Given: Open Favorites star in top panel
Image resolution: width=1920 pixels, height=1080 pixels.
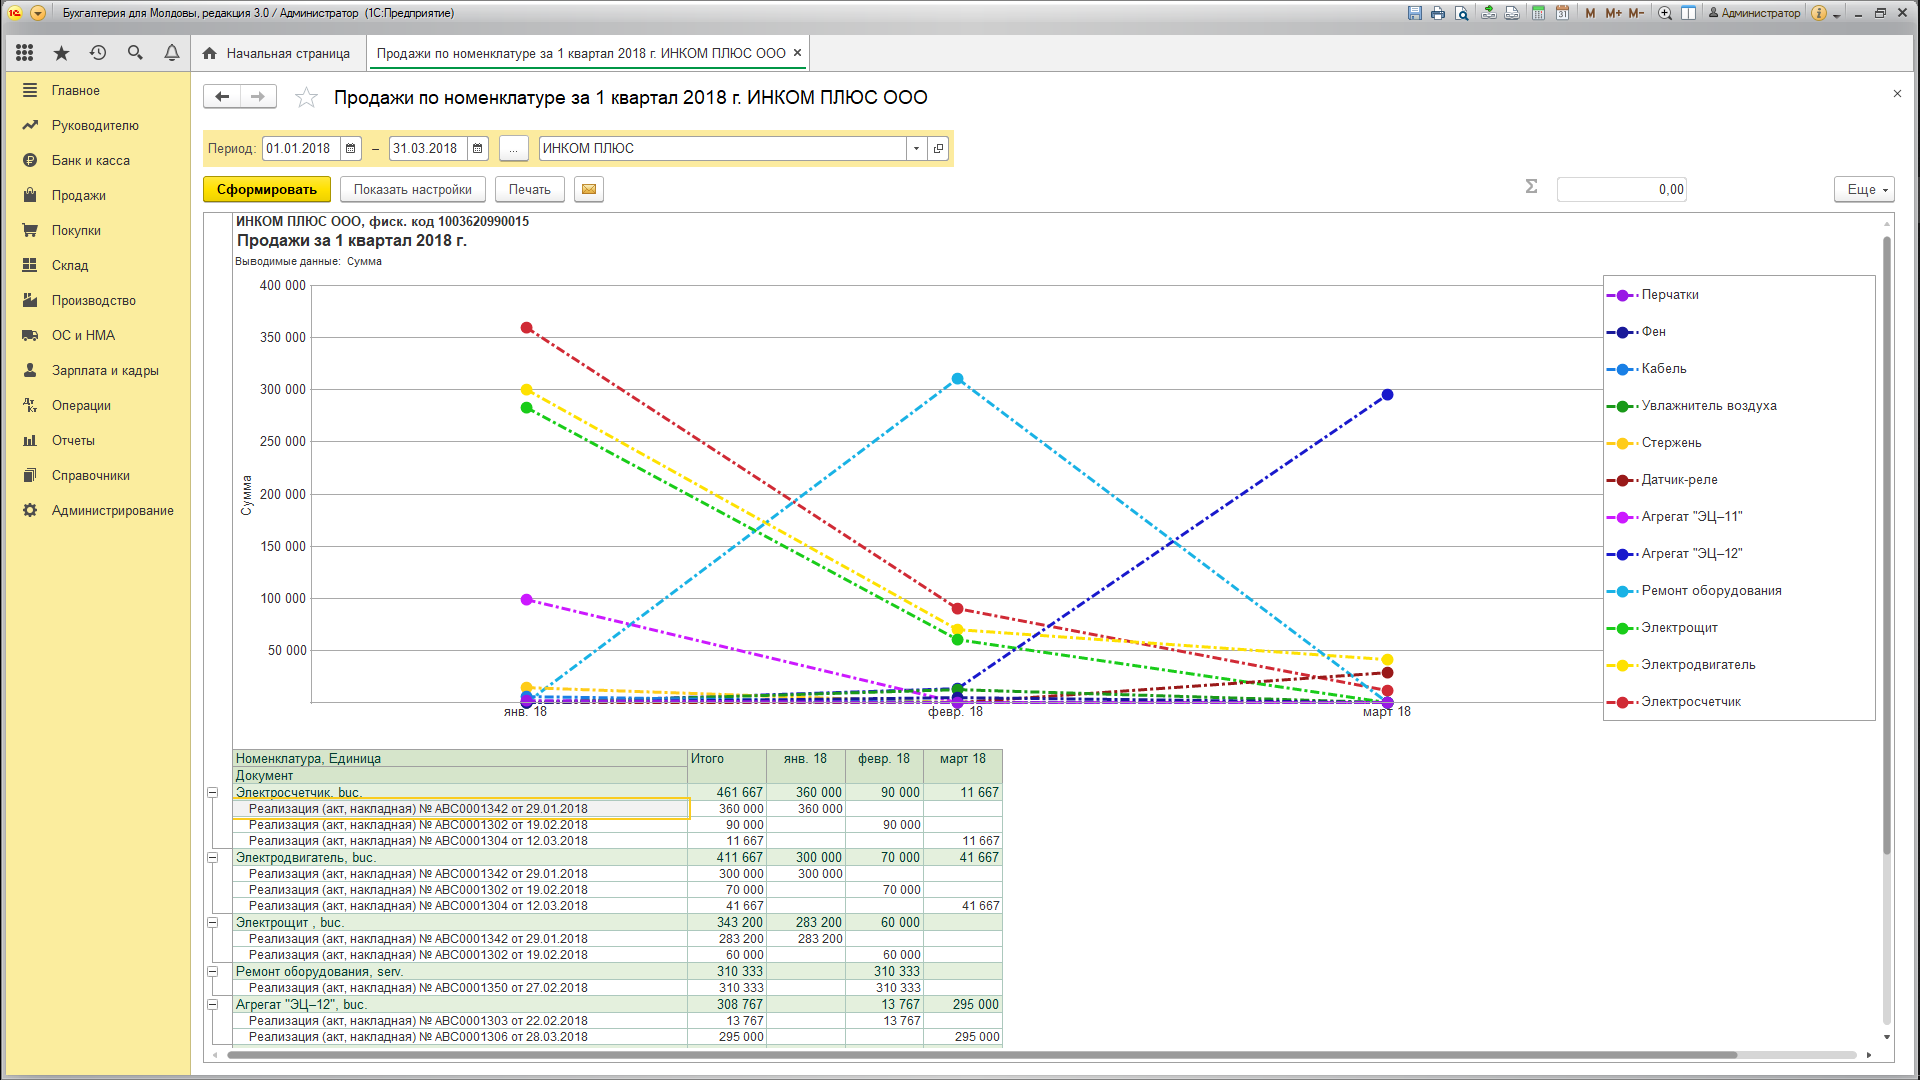Looking at the screenshot, I should (x=61, y=53).
